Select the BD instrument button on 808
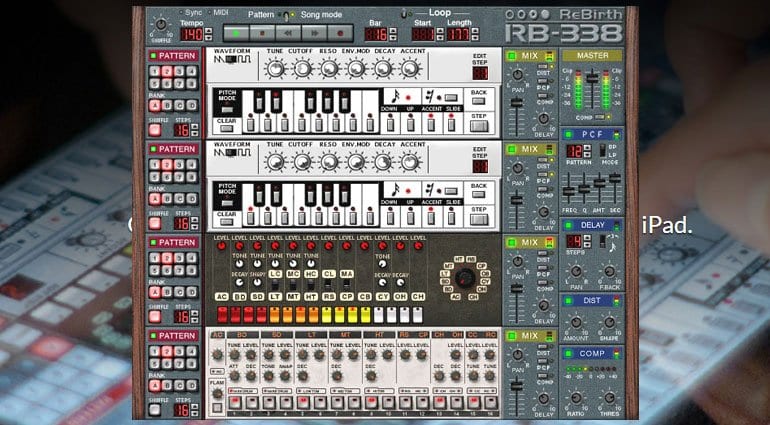This screenshot has height=425, width=770. pos(239,297)
